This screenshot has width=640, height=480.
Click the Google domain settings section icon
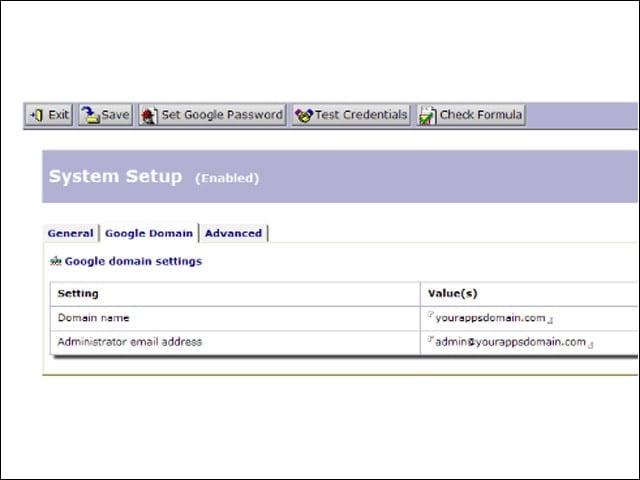[x=56, y=261]
